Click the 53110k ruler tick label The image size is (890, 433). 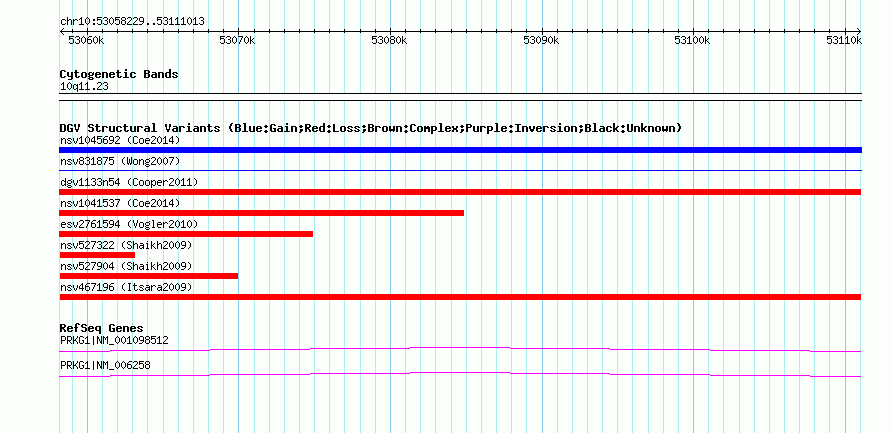844,40
